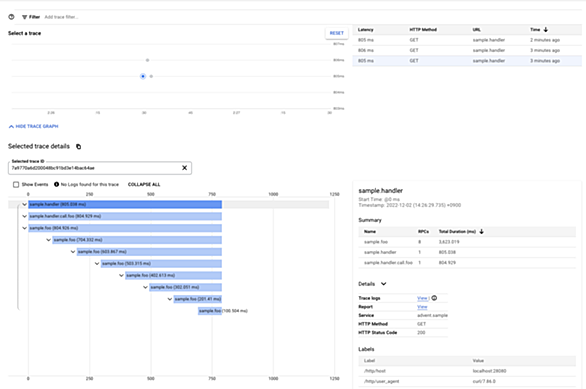The width and height of the screenshot is (586, 389).
Task: Select the sample.foo (503.315 ms) span bar
Action: click(x=161, y=264)
